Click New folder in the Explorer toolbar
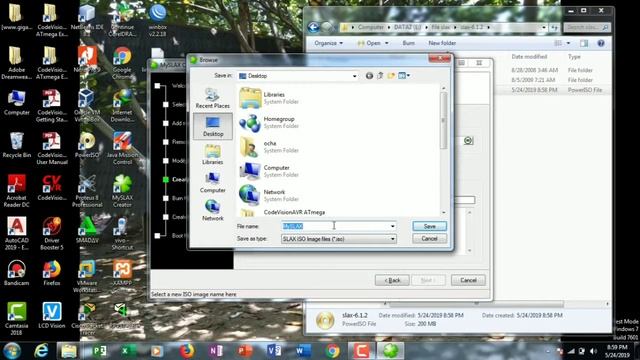This screenshot has width=640, height=360. (442, 43)
